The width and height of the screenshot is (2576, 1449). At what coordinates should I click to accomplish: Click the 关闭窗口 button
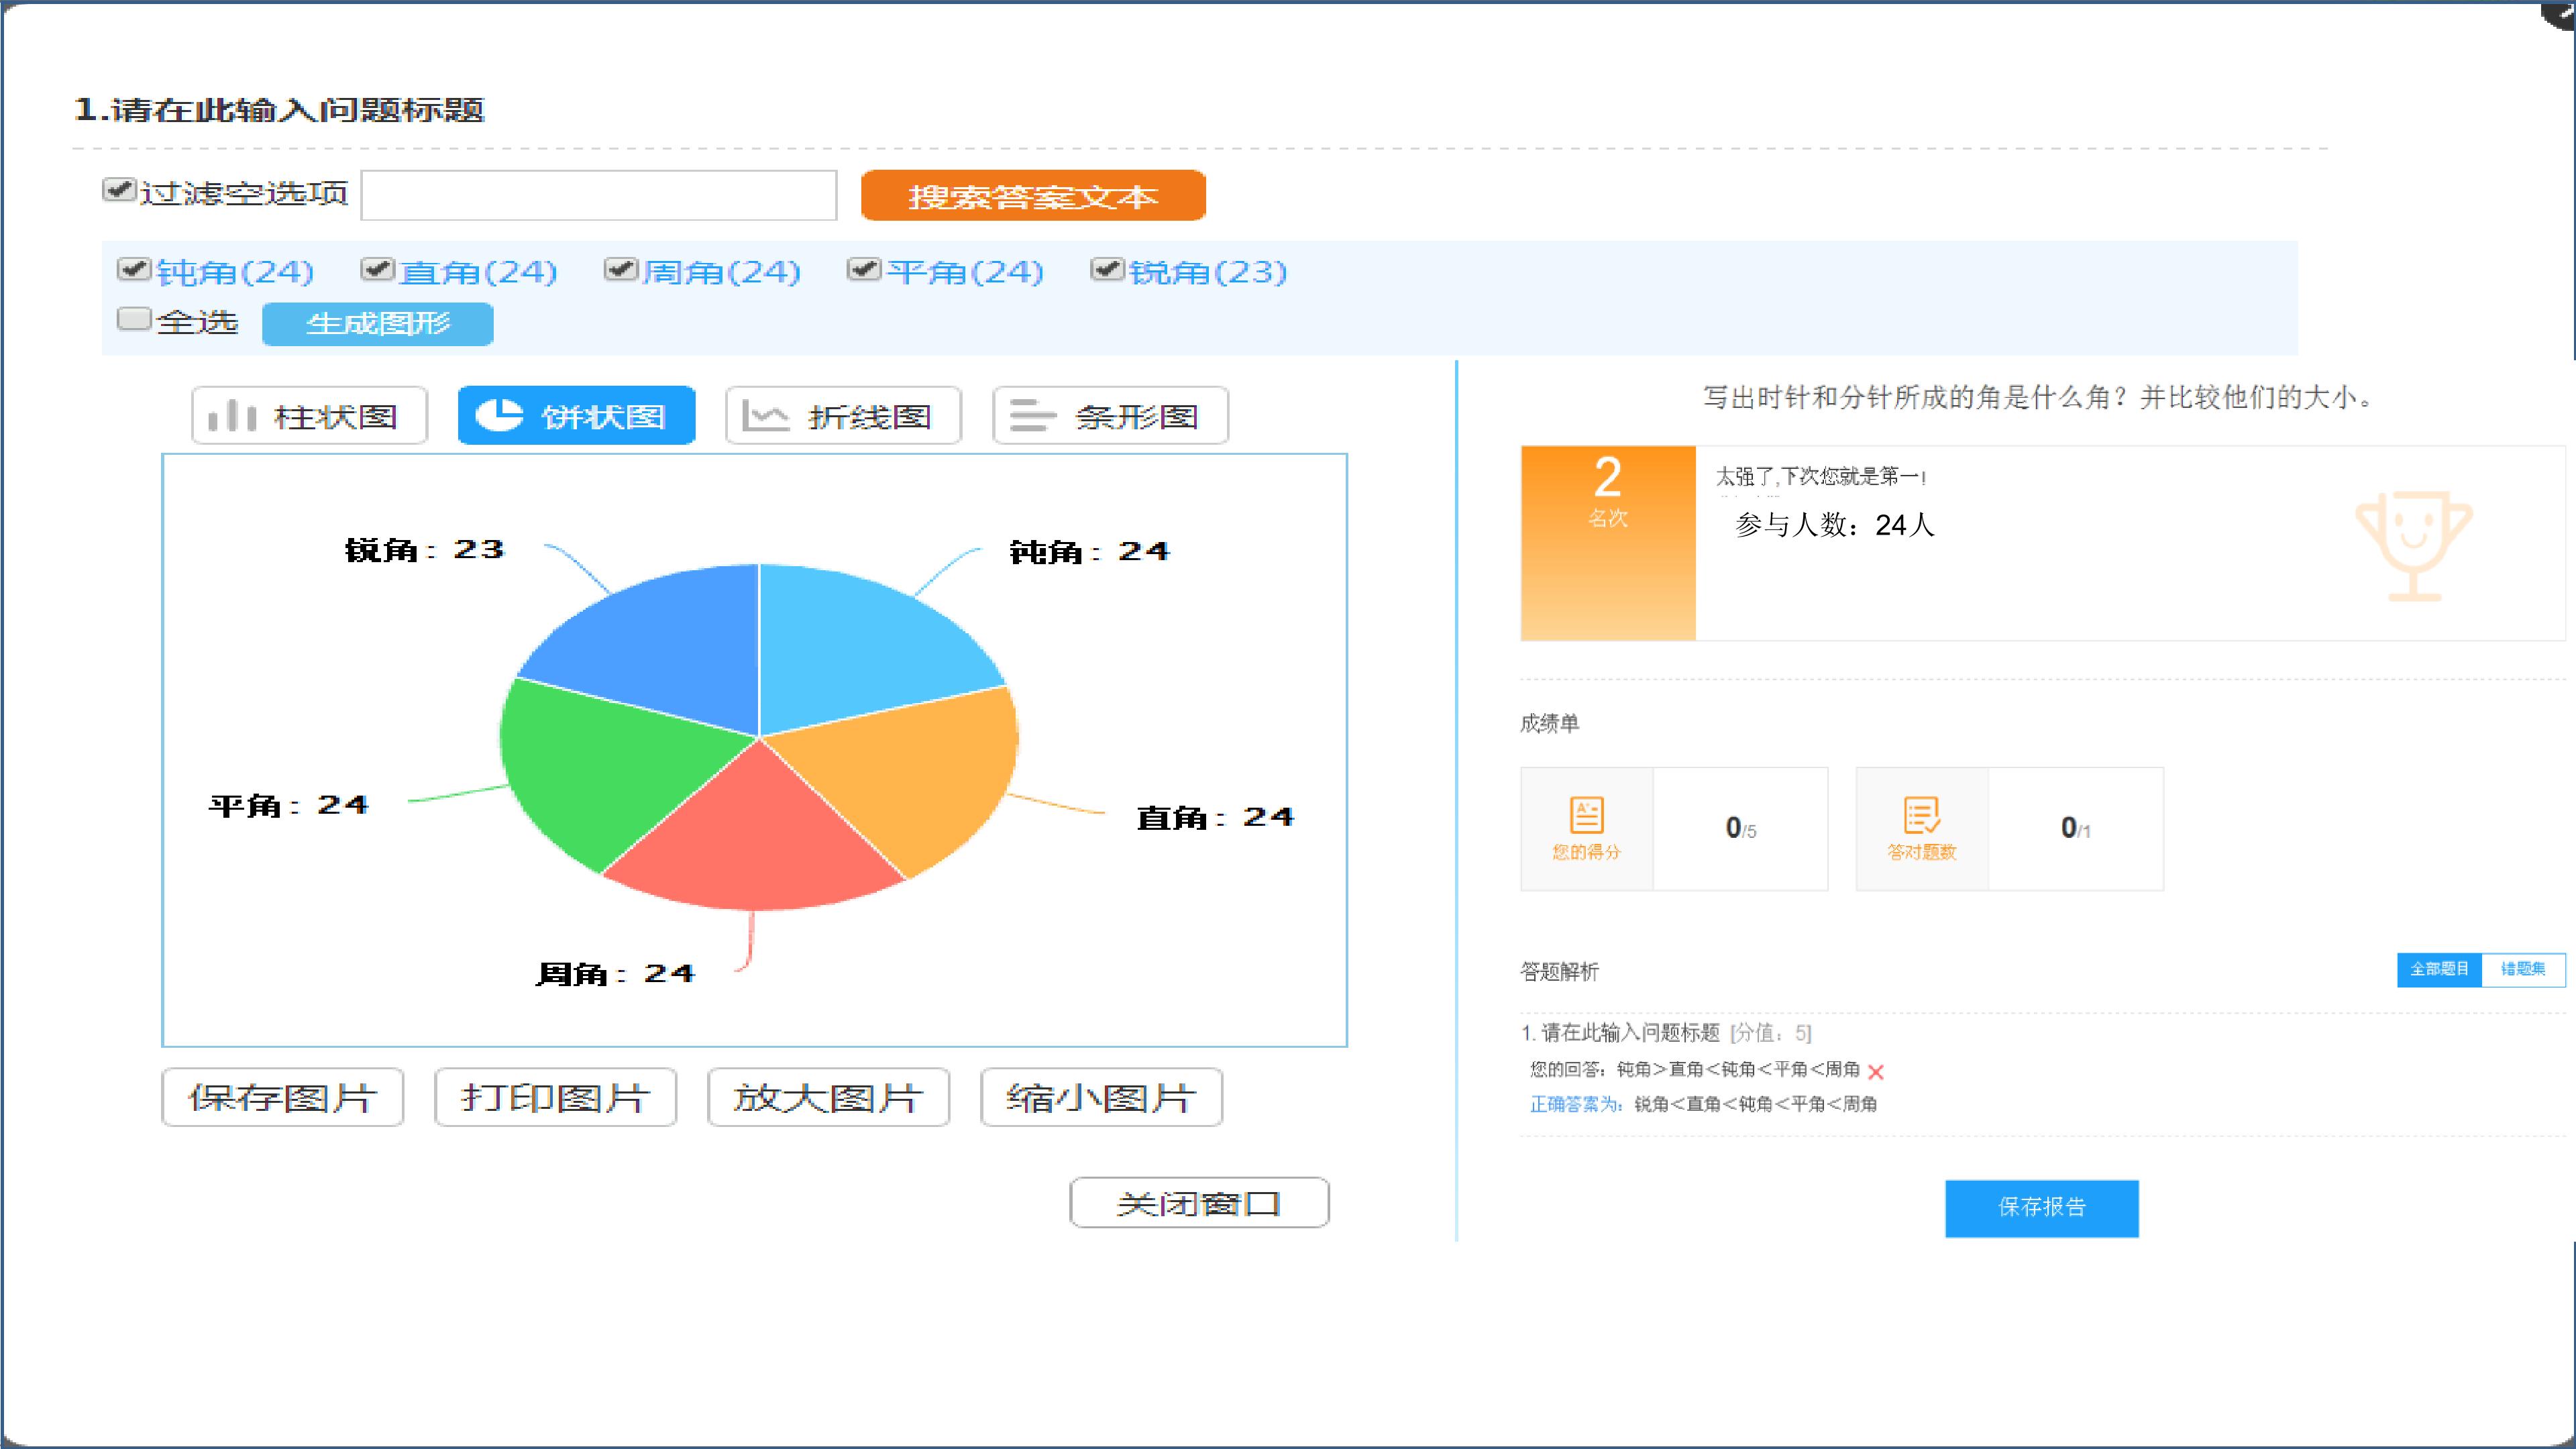pyautogui.click(x=1199, y=1202)
